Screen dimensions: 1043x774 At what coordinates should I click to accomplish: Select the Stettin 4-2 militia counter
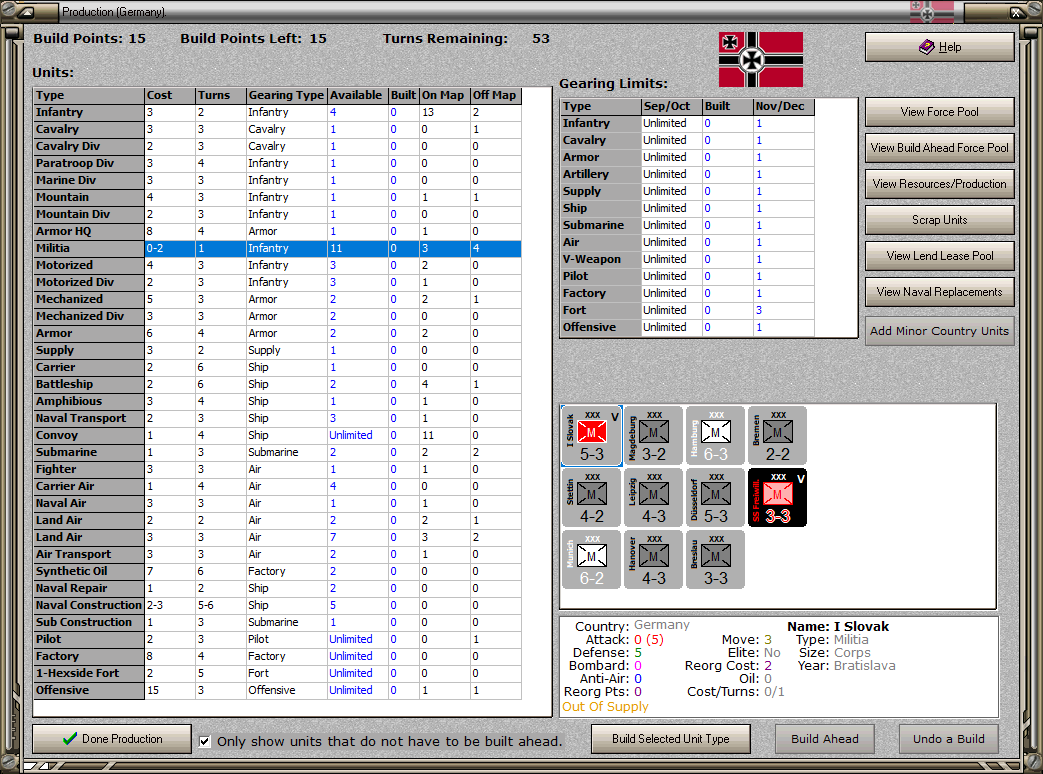point(592,497)
